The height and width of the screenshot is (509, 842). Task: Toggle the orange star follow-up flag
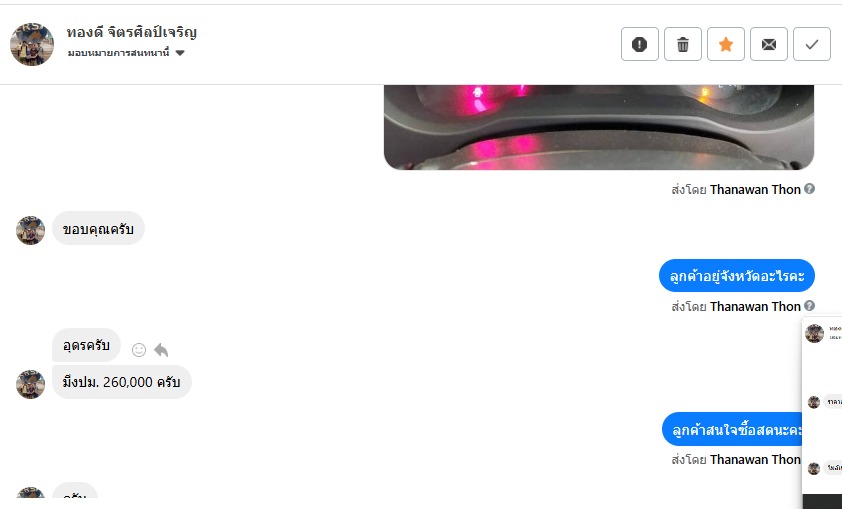point(725,44)
